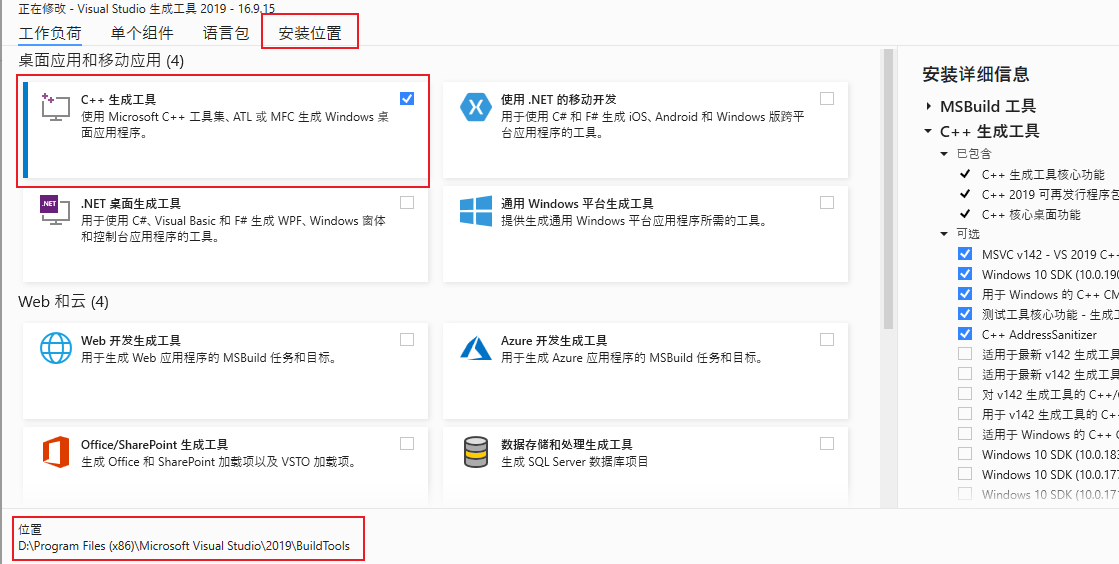Screen dimensions: 1119x564
Task: Select the 通用 Windows 平台生成工具 title text
Action: (x=577, y=203)
